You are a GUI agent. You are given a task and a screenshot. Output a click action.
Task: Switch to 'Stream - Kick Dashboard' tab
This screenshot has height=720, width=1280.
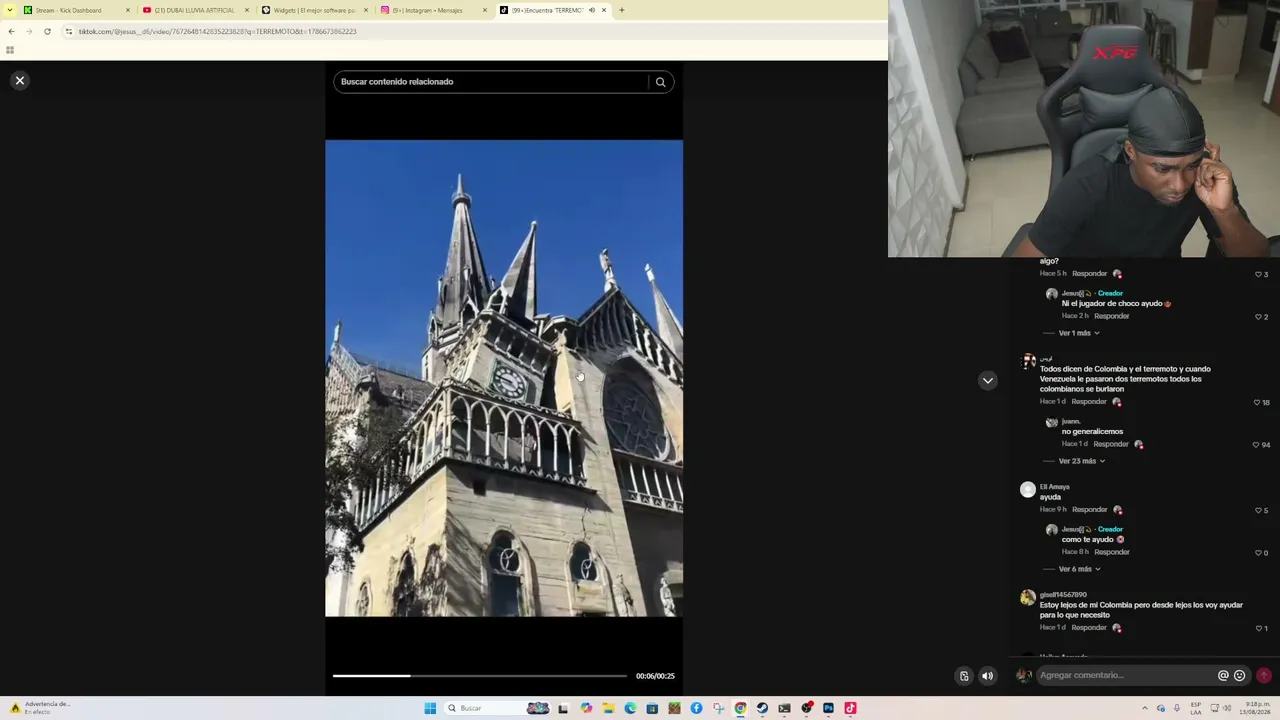[x=76, y=10]
